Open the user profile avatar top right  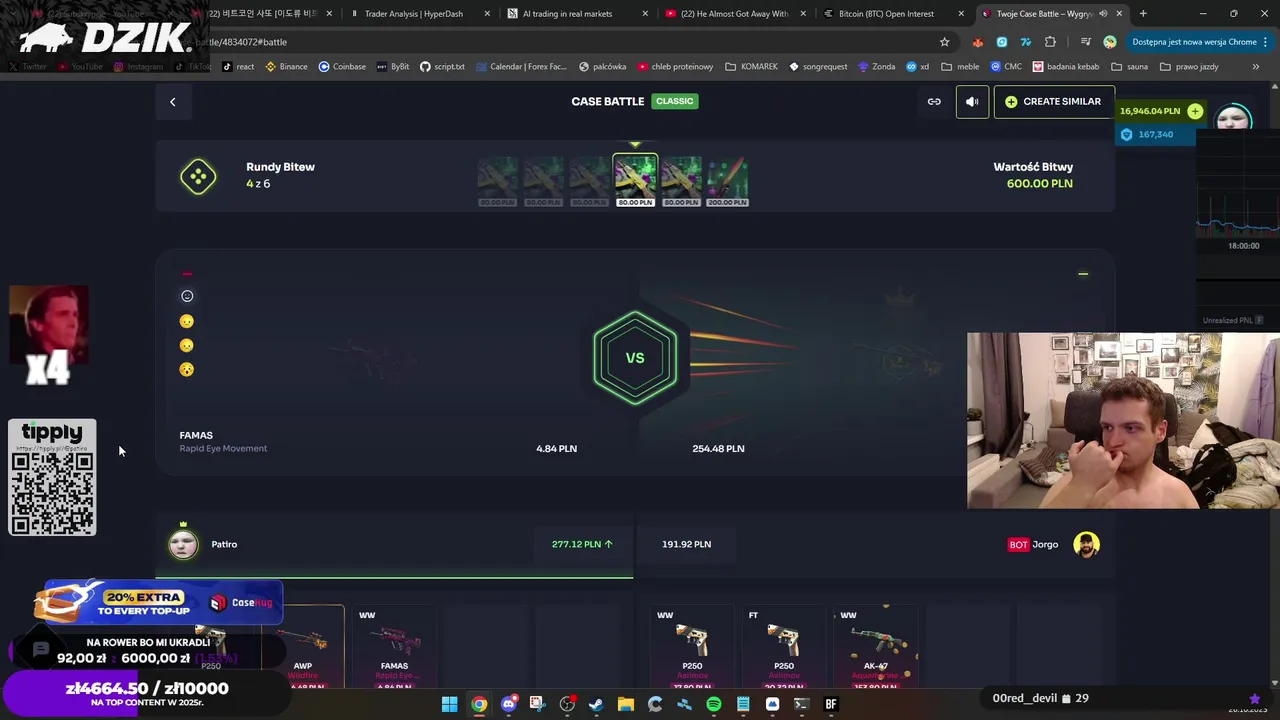point(1234,118)
